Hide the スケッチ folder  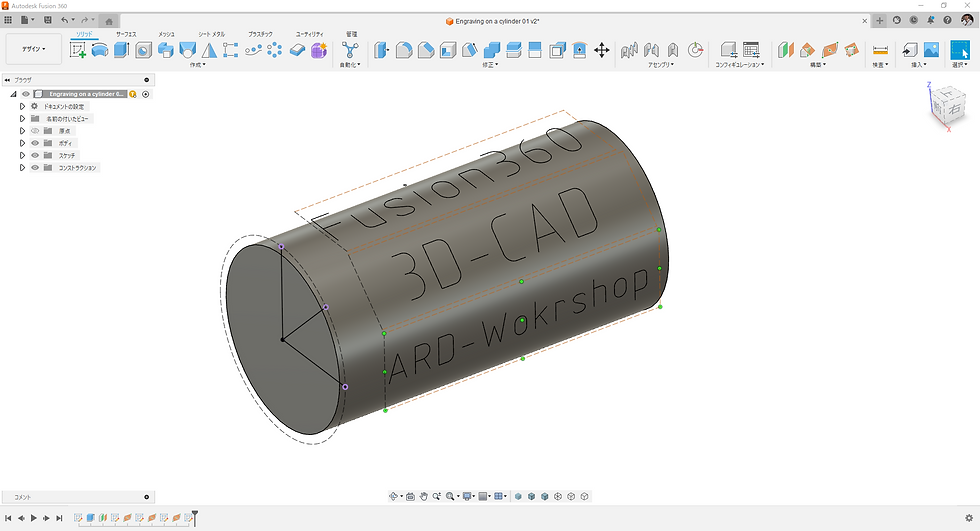pyautogui.click(x=35, y=156)
